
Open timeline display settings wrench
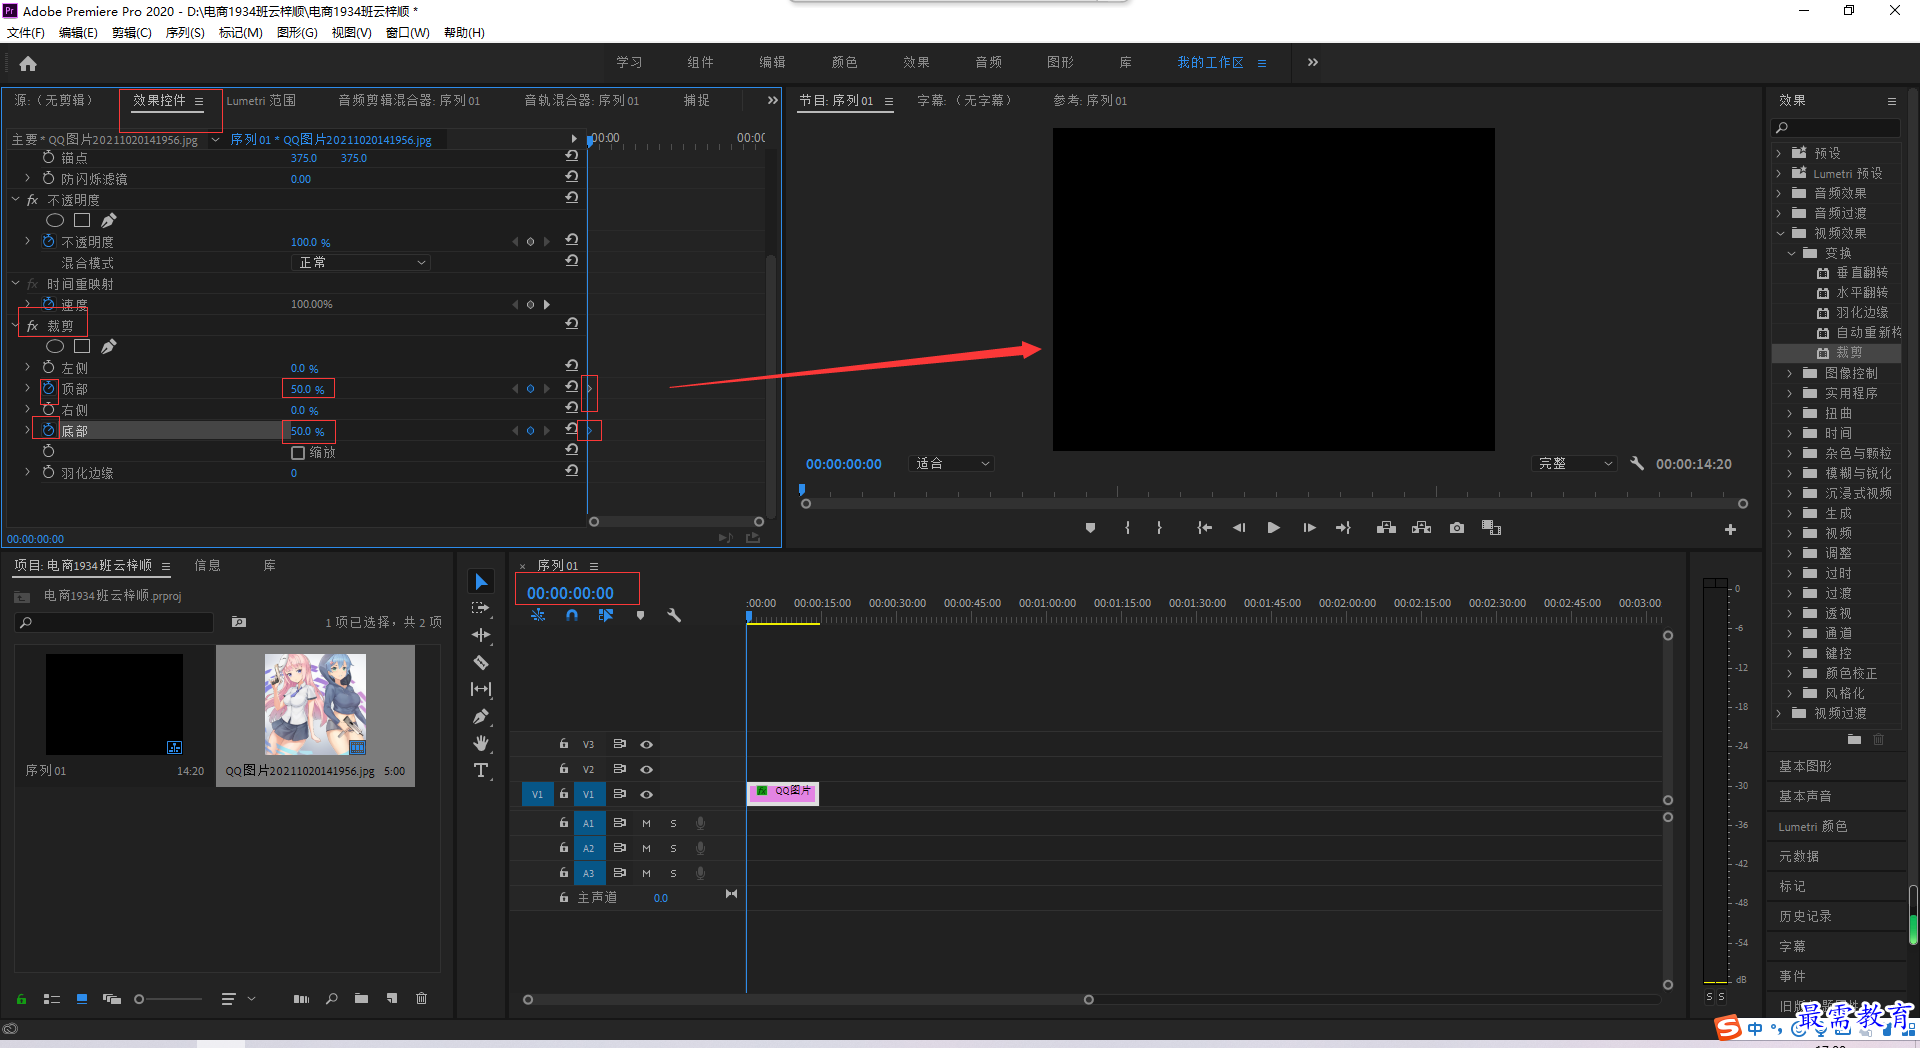674,616
